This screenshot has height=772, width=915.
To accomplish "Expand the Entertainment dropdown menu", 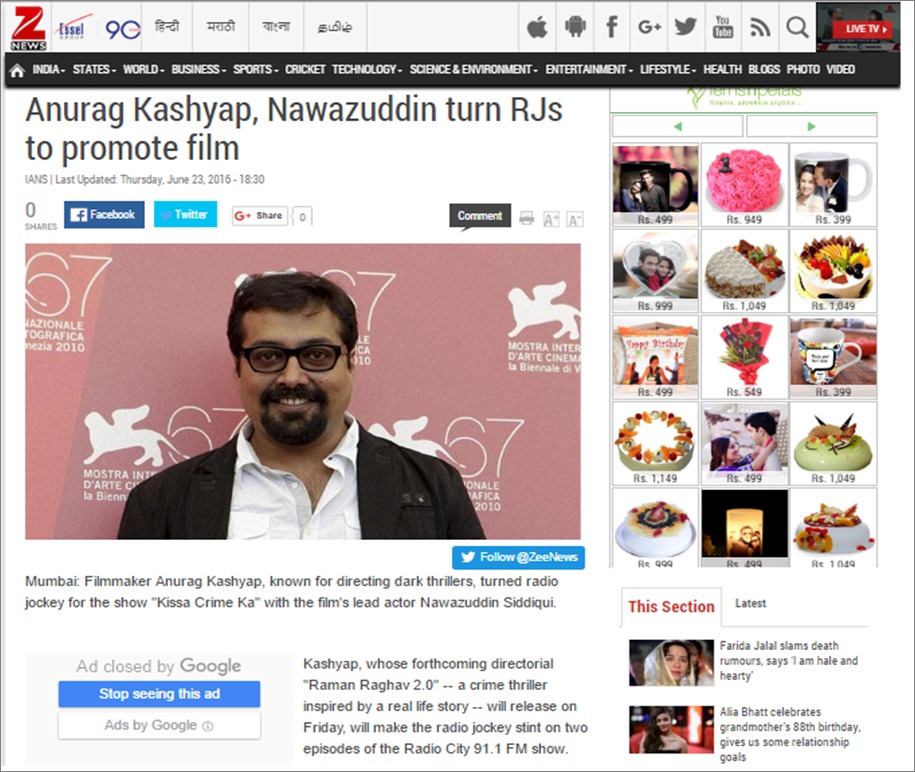I will [589, 70].
